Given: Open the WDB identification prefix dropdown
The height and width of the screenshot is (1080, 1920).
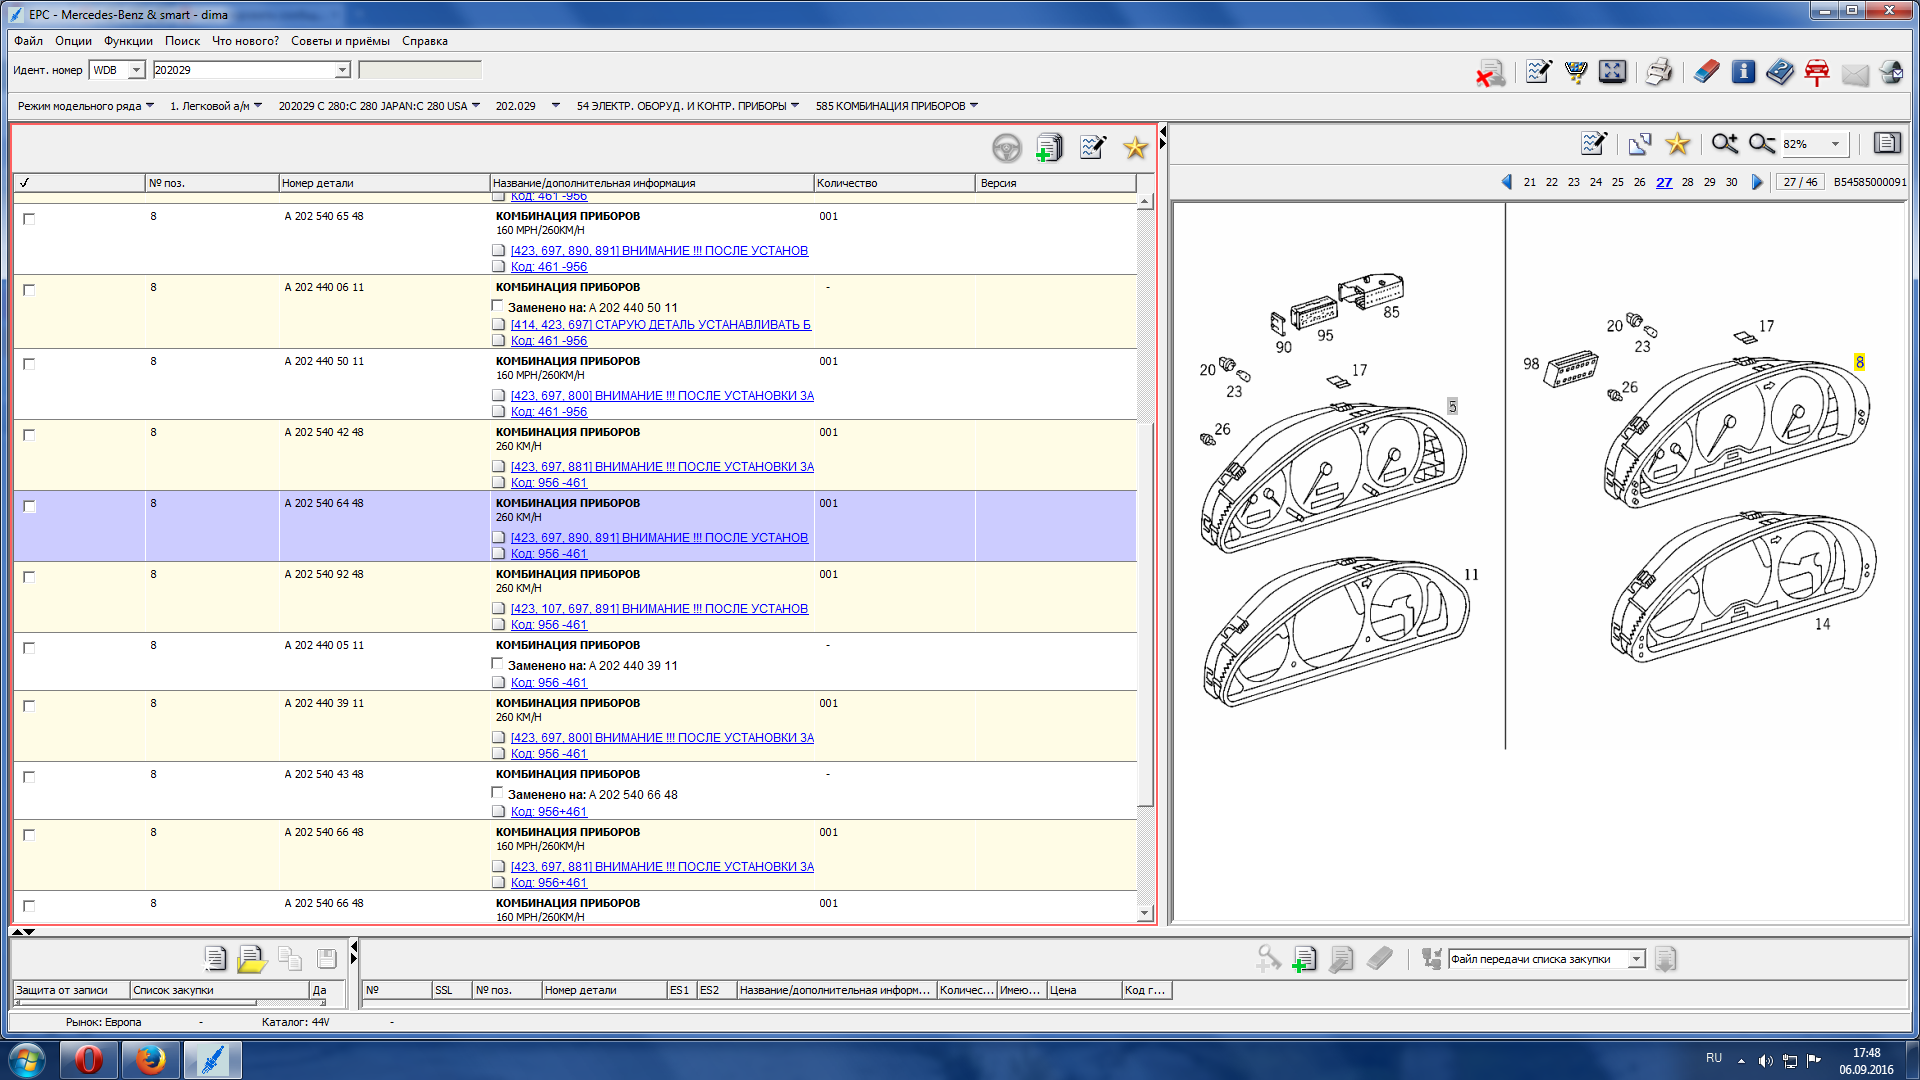Looking at the screenshot, I should [136, 70].
